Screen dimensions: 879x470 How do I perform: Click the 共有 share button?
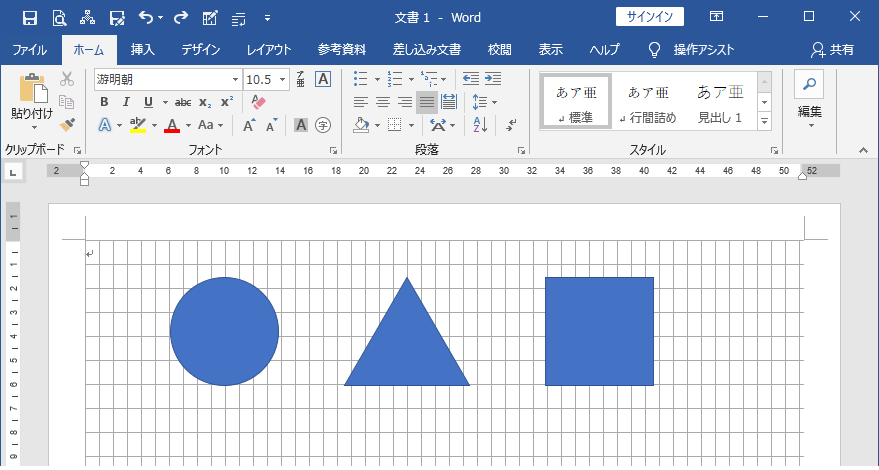832,49
